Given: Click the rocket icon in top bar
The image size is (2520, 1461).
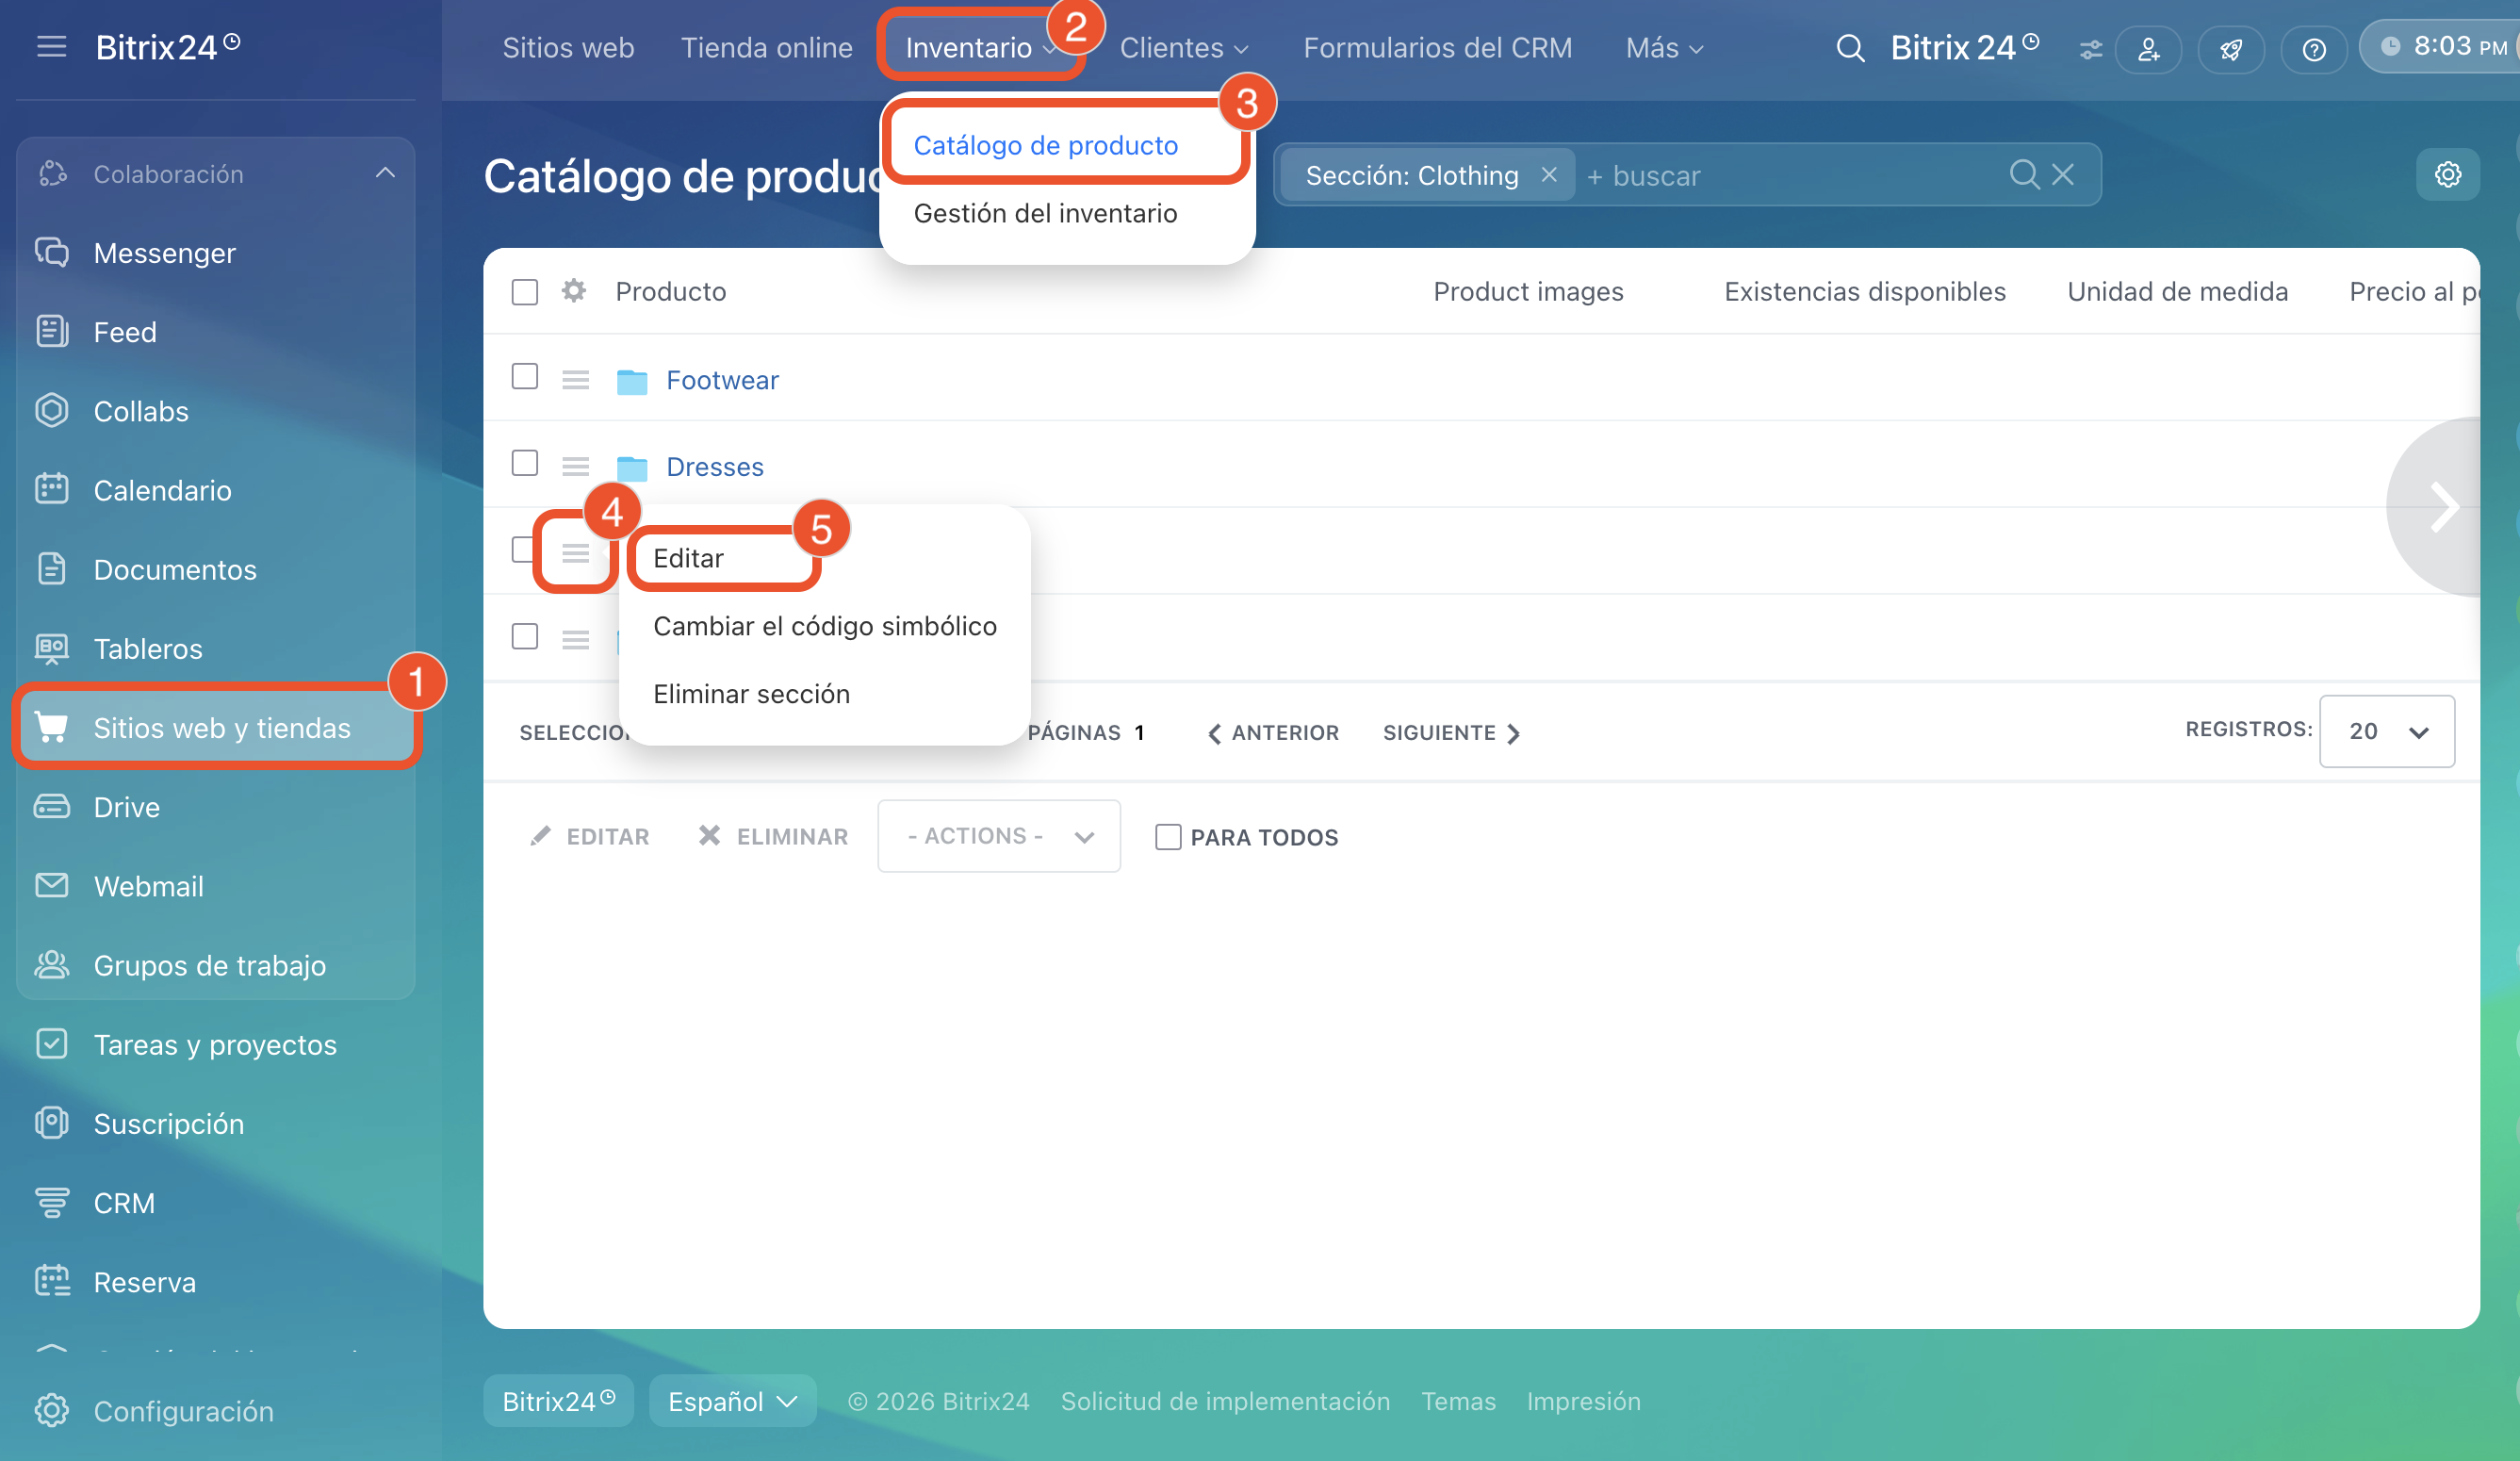Looking at the screenshot, I should coord(2230,49).
